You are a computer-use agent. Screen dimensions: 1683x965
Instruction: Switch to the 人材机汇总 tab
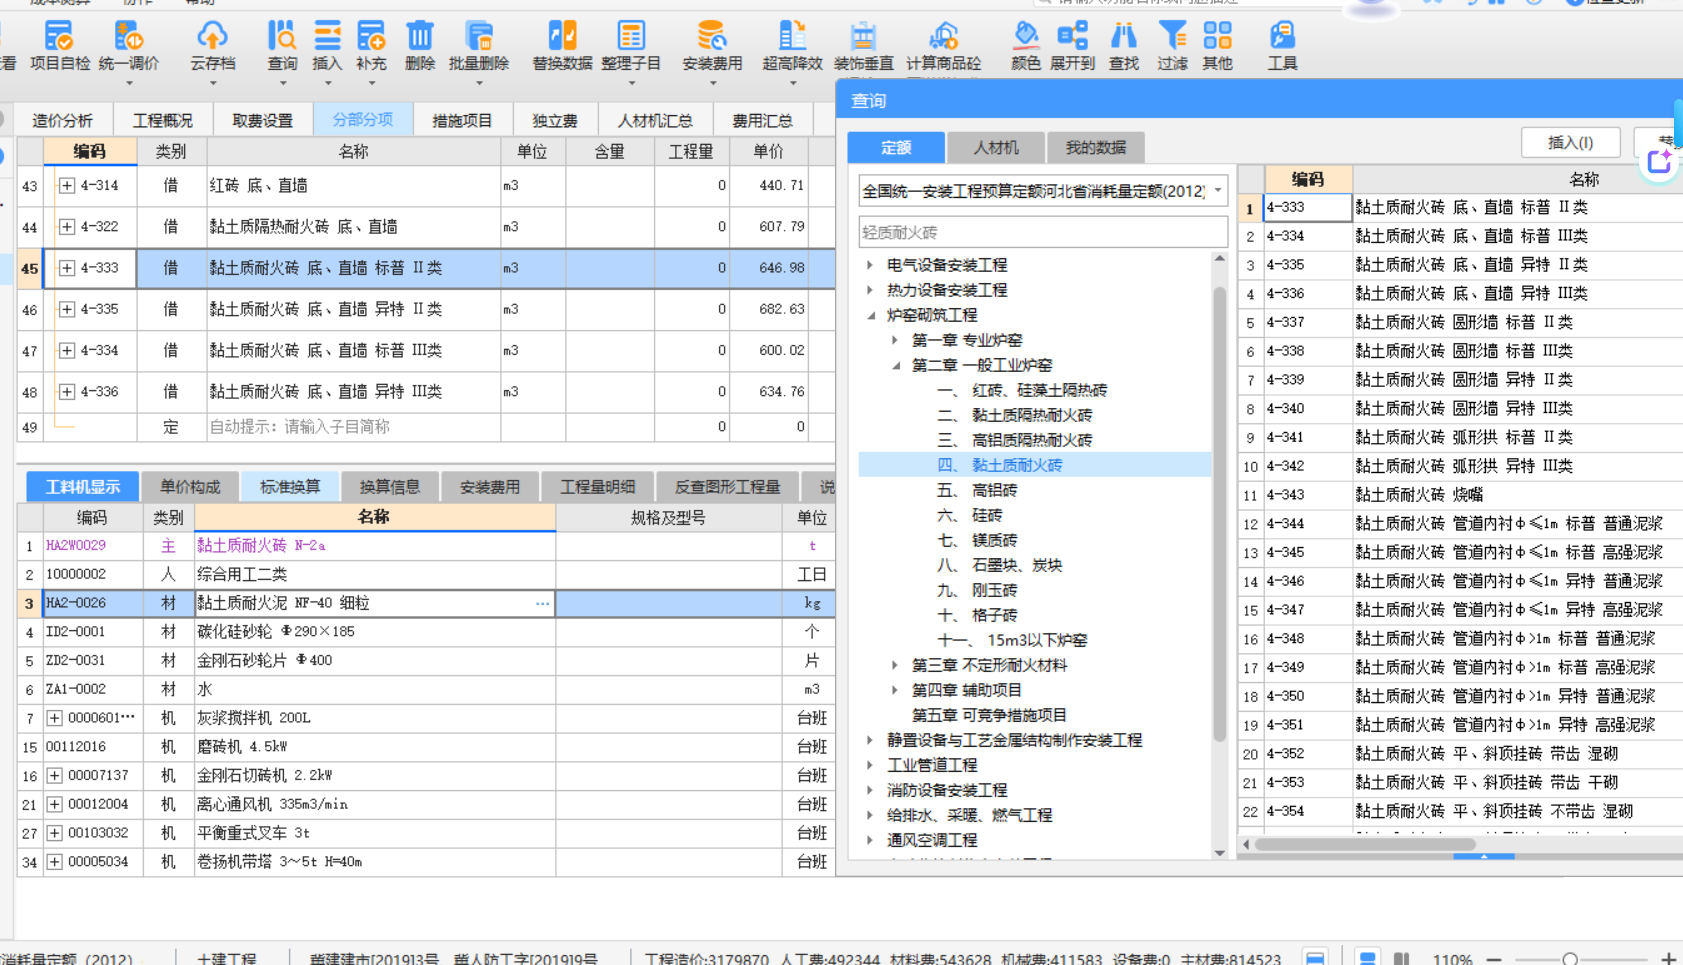click(x=654, y=120)
